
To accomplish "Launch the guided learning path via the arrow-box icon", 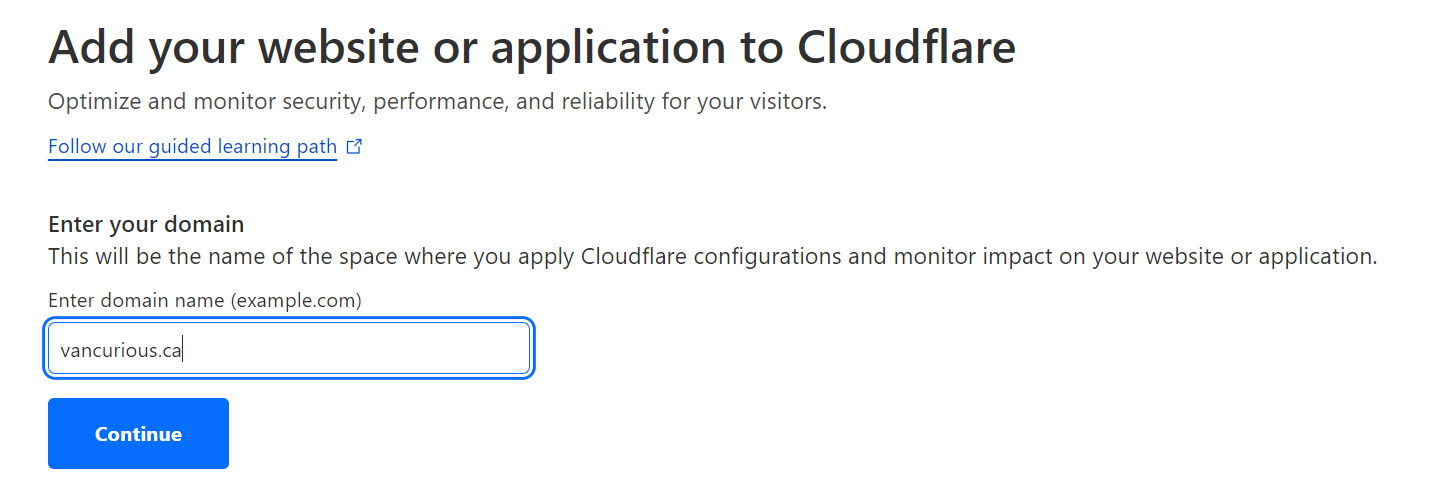I will pos(354,147).
